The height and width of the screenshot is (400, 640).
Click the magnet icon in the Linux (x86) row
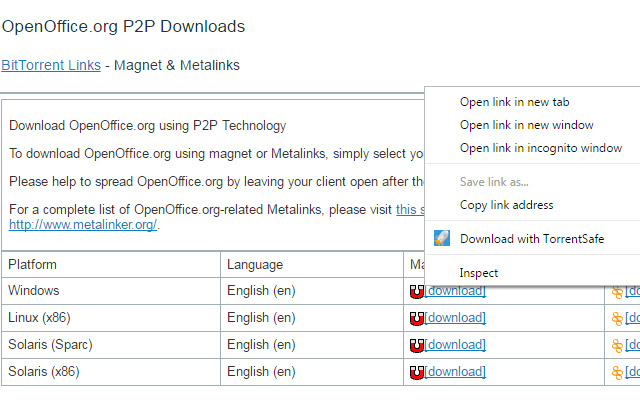coord(417,318)
